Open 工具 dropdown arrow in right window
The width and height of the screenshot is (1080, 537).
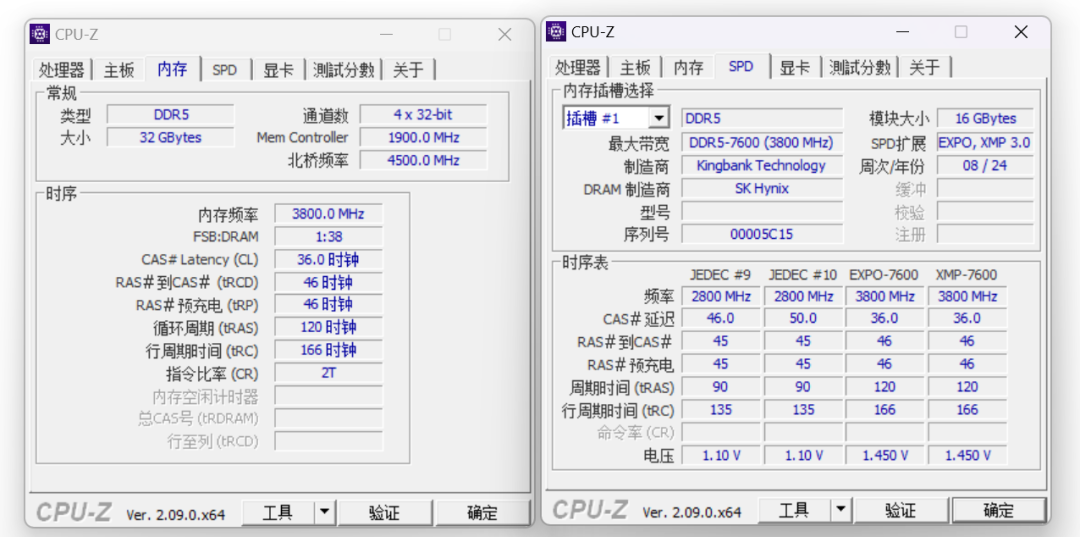tap(840, 510)
